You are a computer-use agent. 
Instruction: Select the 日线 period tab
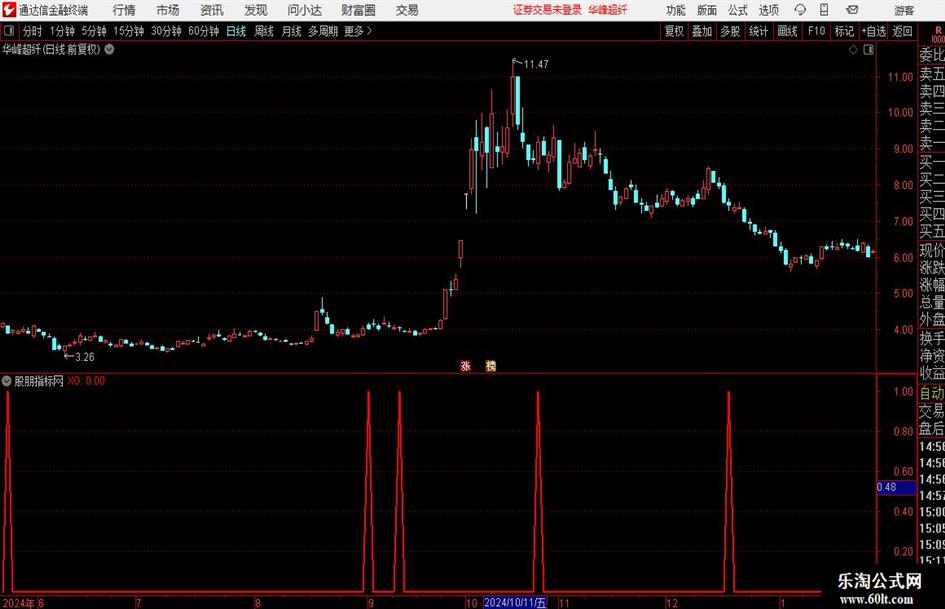point(236,31)
